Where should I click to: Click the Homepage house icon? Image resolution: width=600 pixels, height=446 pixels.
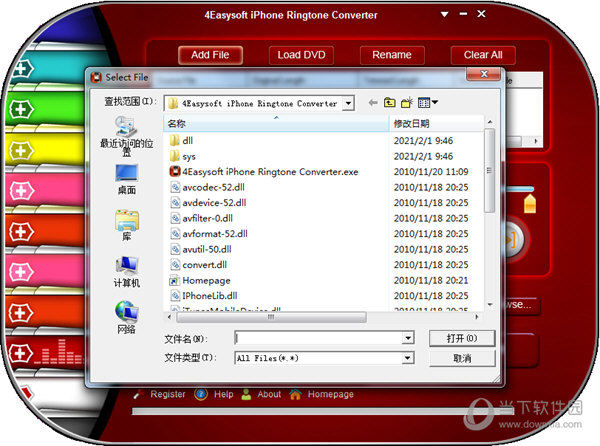tap(295, 394)
